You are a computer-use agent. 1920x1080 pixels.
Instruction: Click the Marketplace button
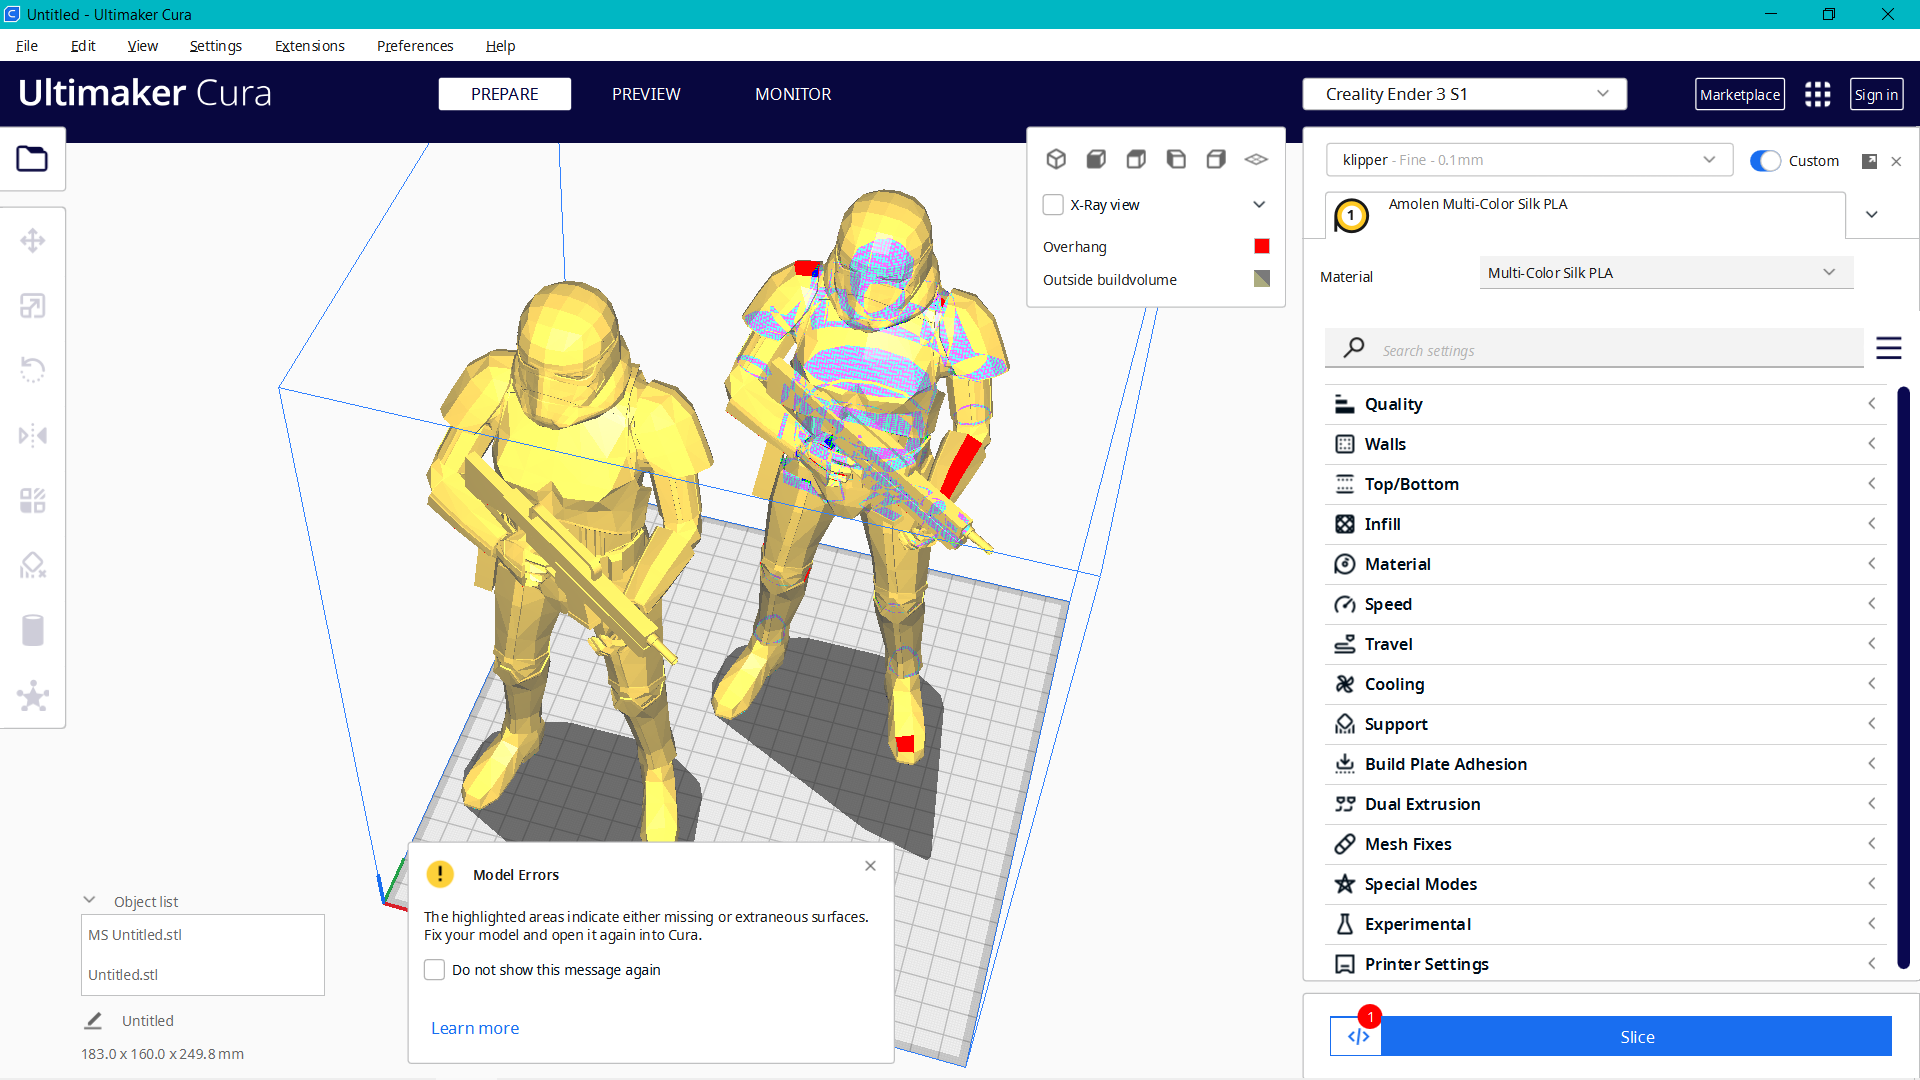(1740, 94)
